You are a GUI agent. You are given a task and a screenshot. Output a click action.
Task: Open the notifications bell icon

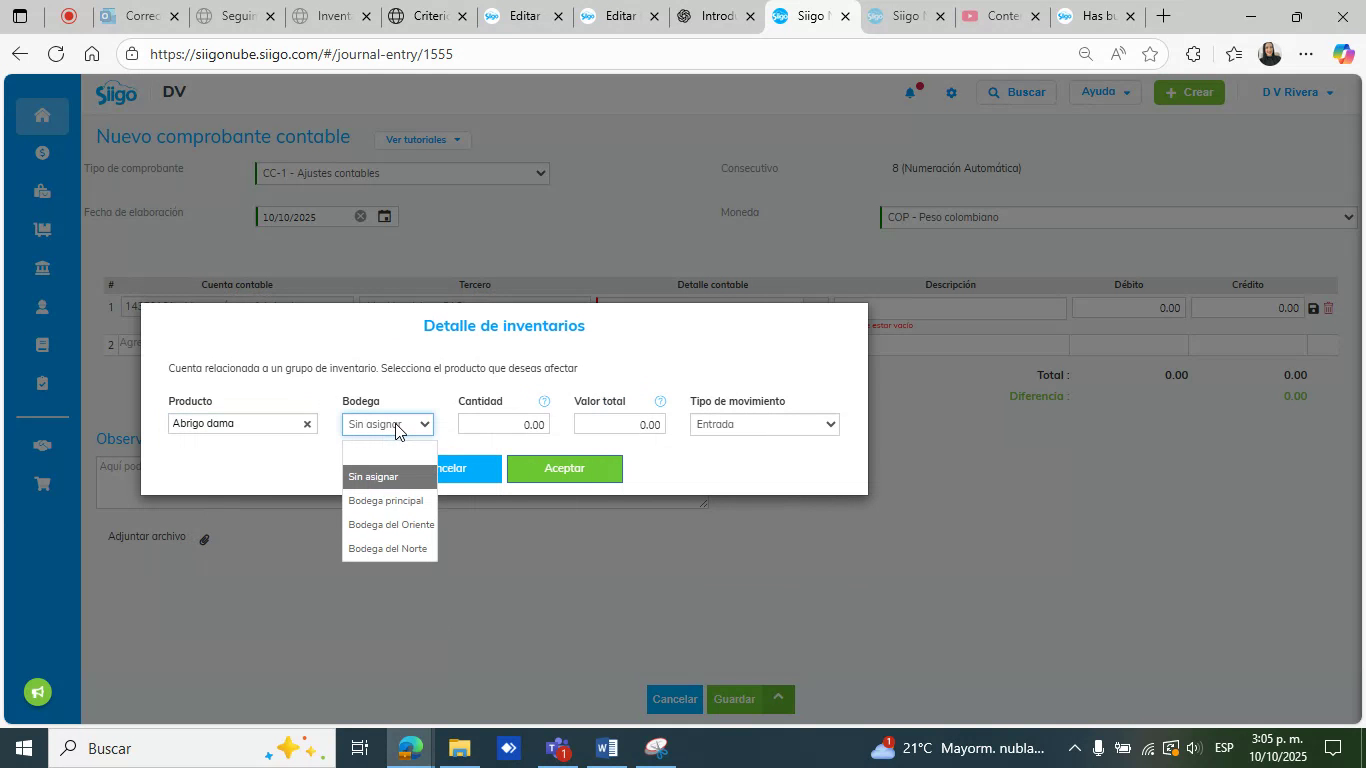click(911, 92)
